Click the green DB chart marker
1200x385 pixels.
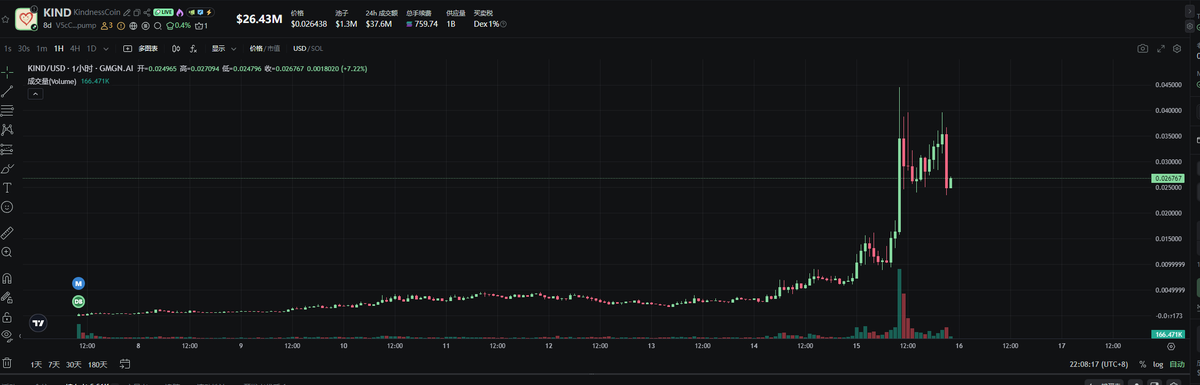click(x=78, y=301)
